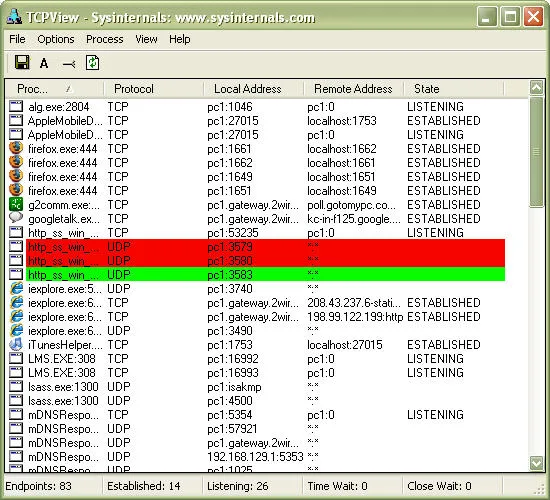This screenshot has height=500, width=550.
Task: Click local address pc1:isakmp
Action: click(x=234, y=387)
